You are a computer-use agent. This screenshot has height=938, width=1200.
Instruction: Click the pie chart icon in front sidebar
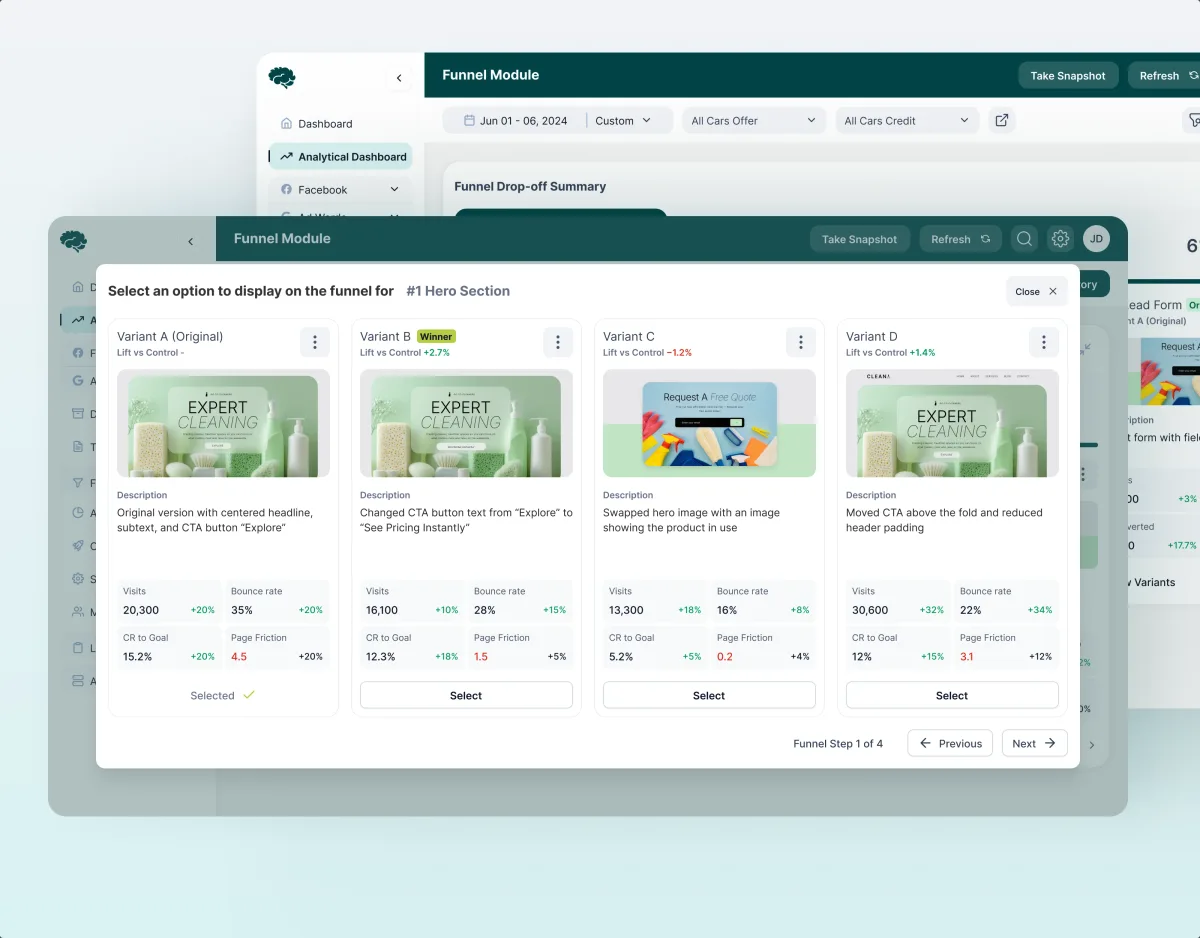point(78,513)
